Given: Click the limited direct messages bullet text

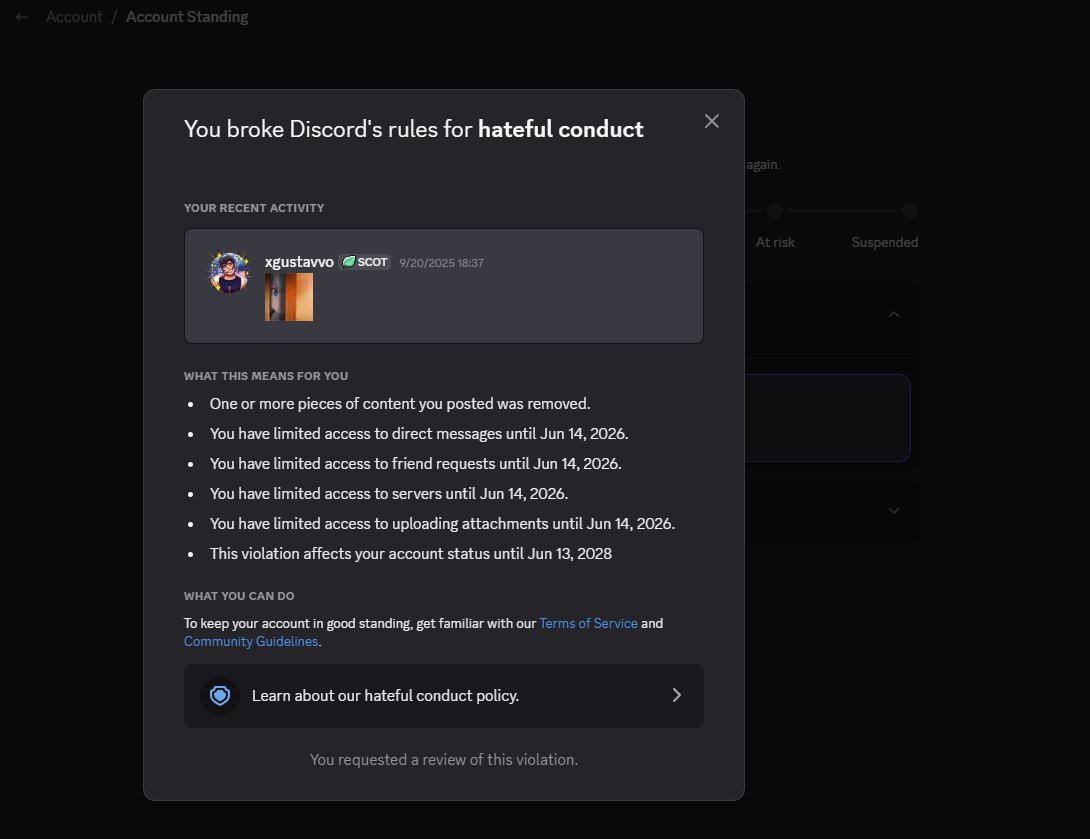Looking at the screenshot, I should click(x=419, y=434).
